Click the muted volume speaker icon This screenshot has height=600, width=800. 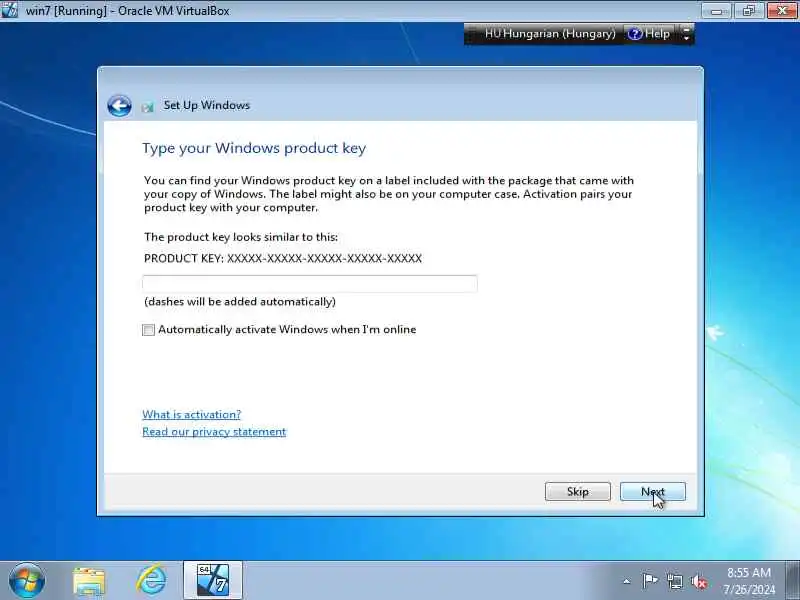tap(698, 581)
